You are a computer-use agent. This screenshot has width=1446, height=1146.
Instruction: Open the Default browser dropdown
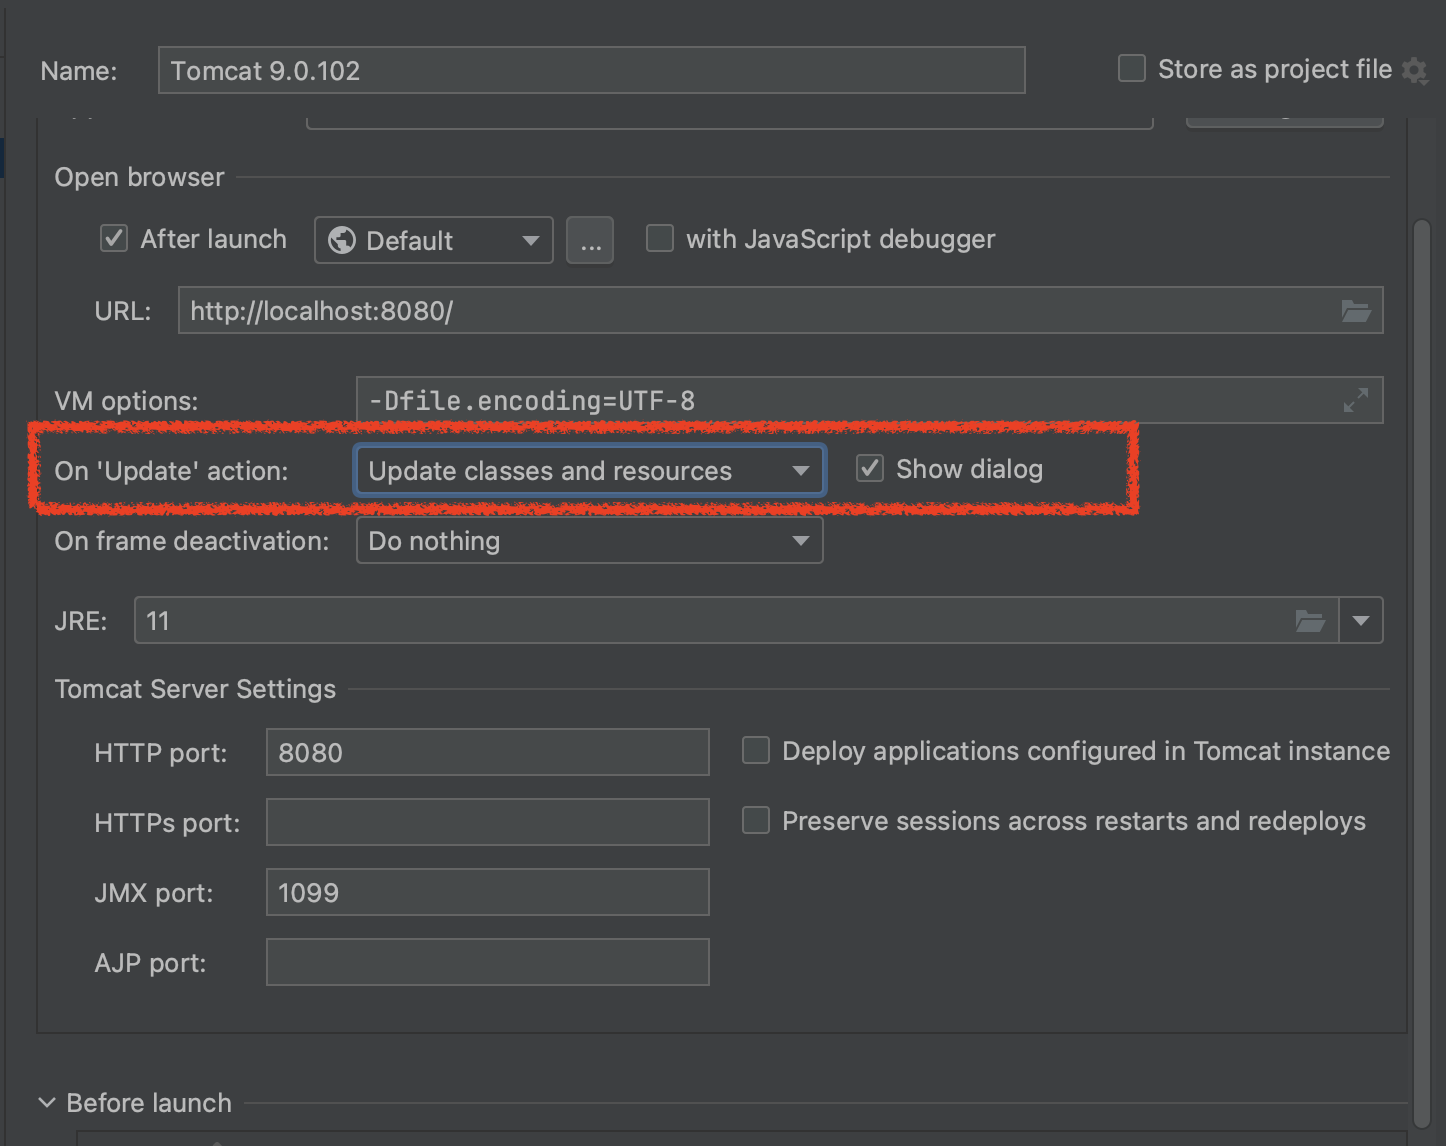coord(434,240)
